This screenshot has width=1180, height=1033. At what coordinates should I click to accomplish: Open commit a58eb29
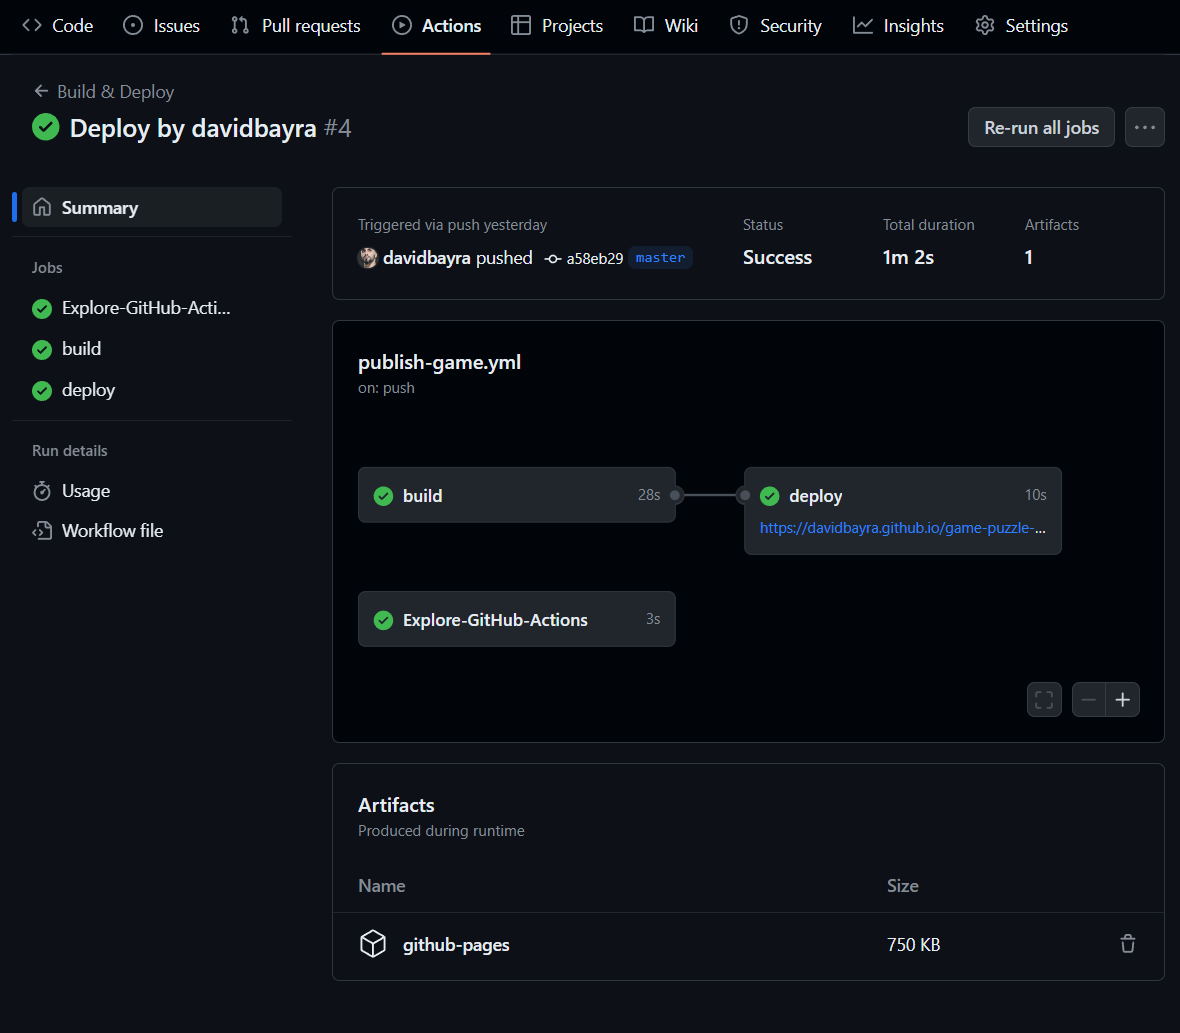pos(595,258)
